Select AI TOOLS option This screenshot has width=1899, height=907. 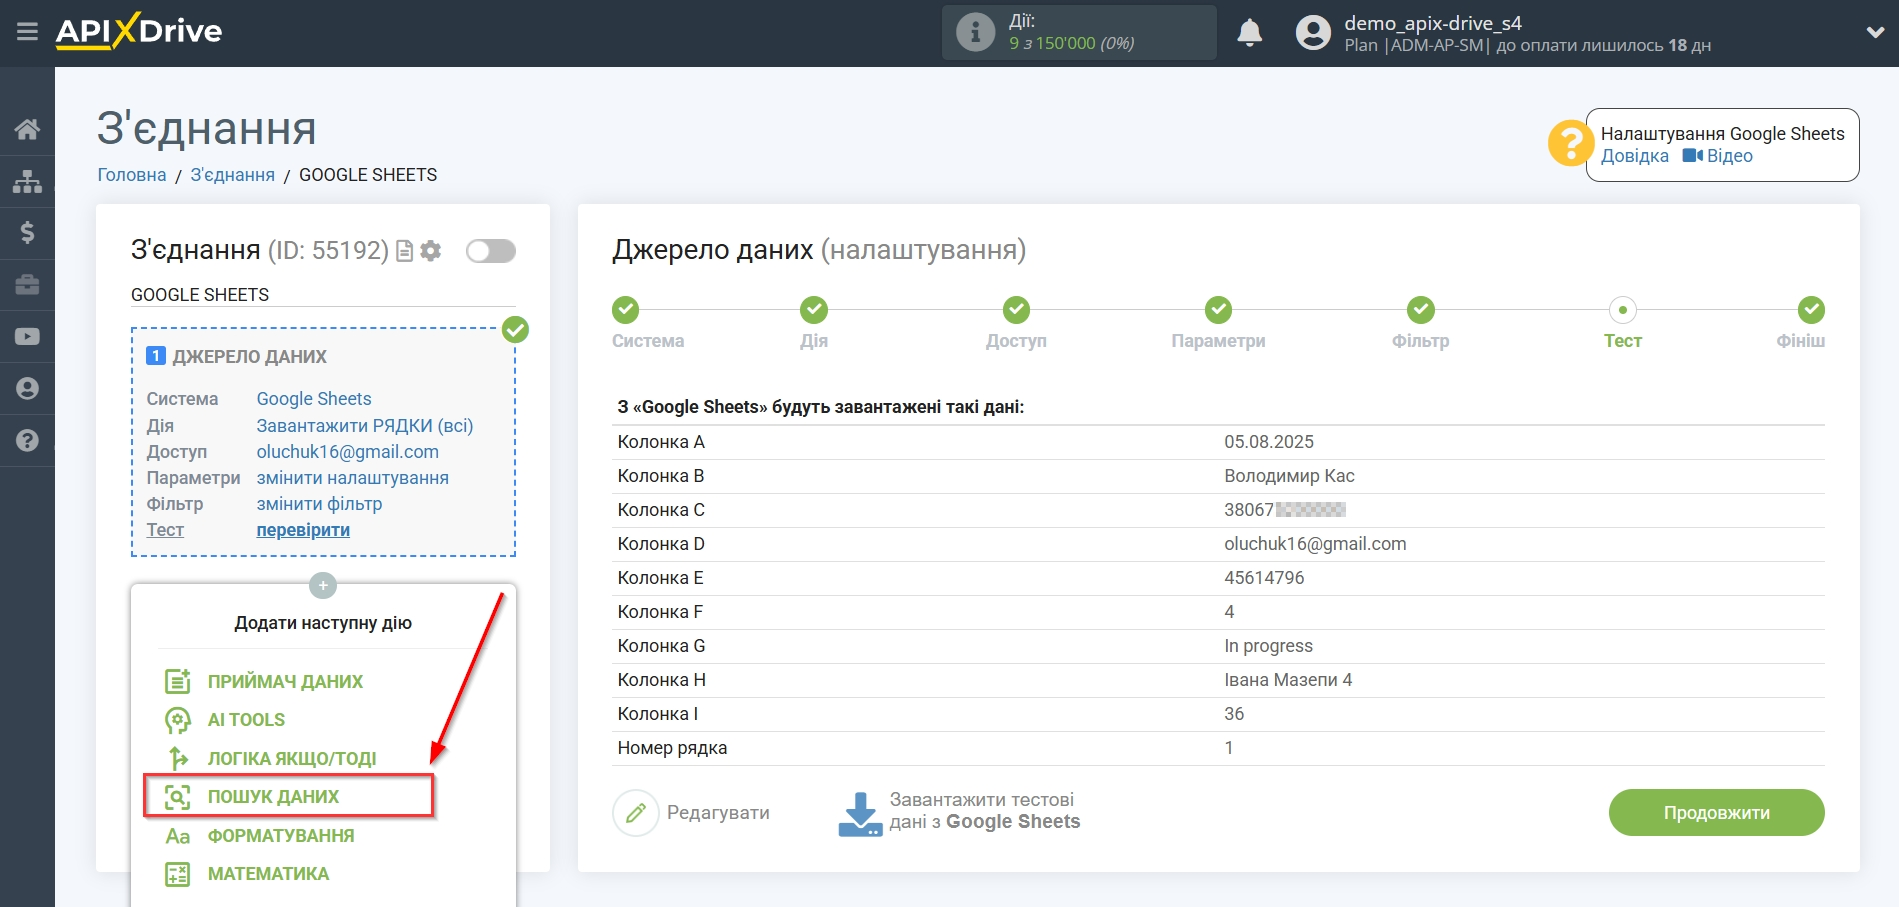[x=246, y=720]
